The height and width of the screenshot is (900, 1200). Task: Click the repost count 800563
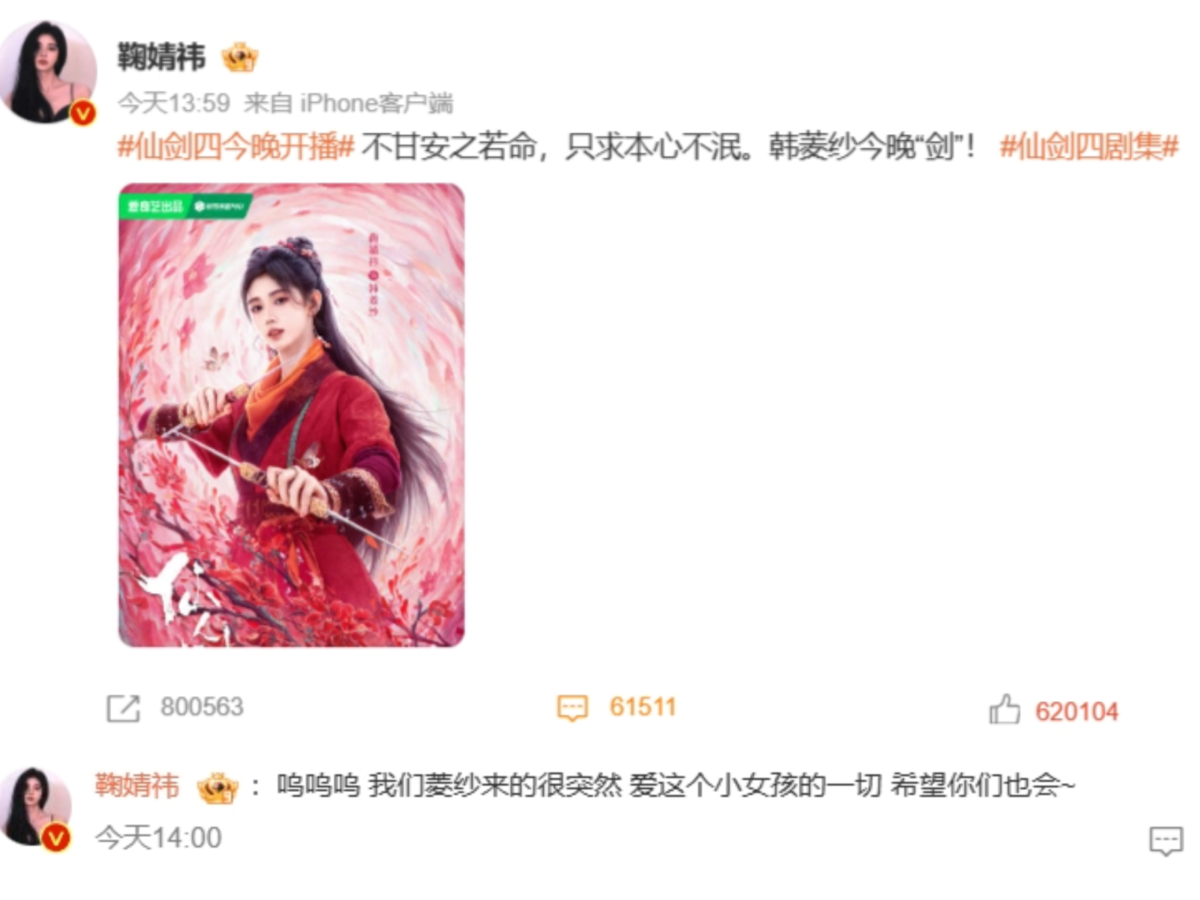point(202,708)
